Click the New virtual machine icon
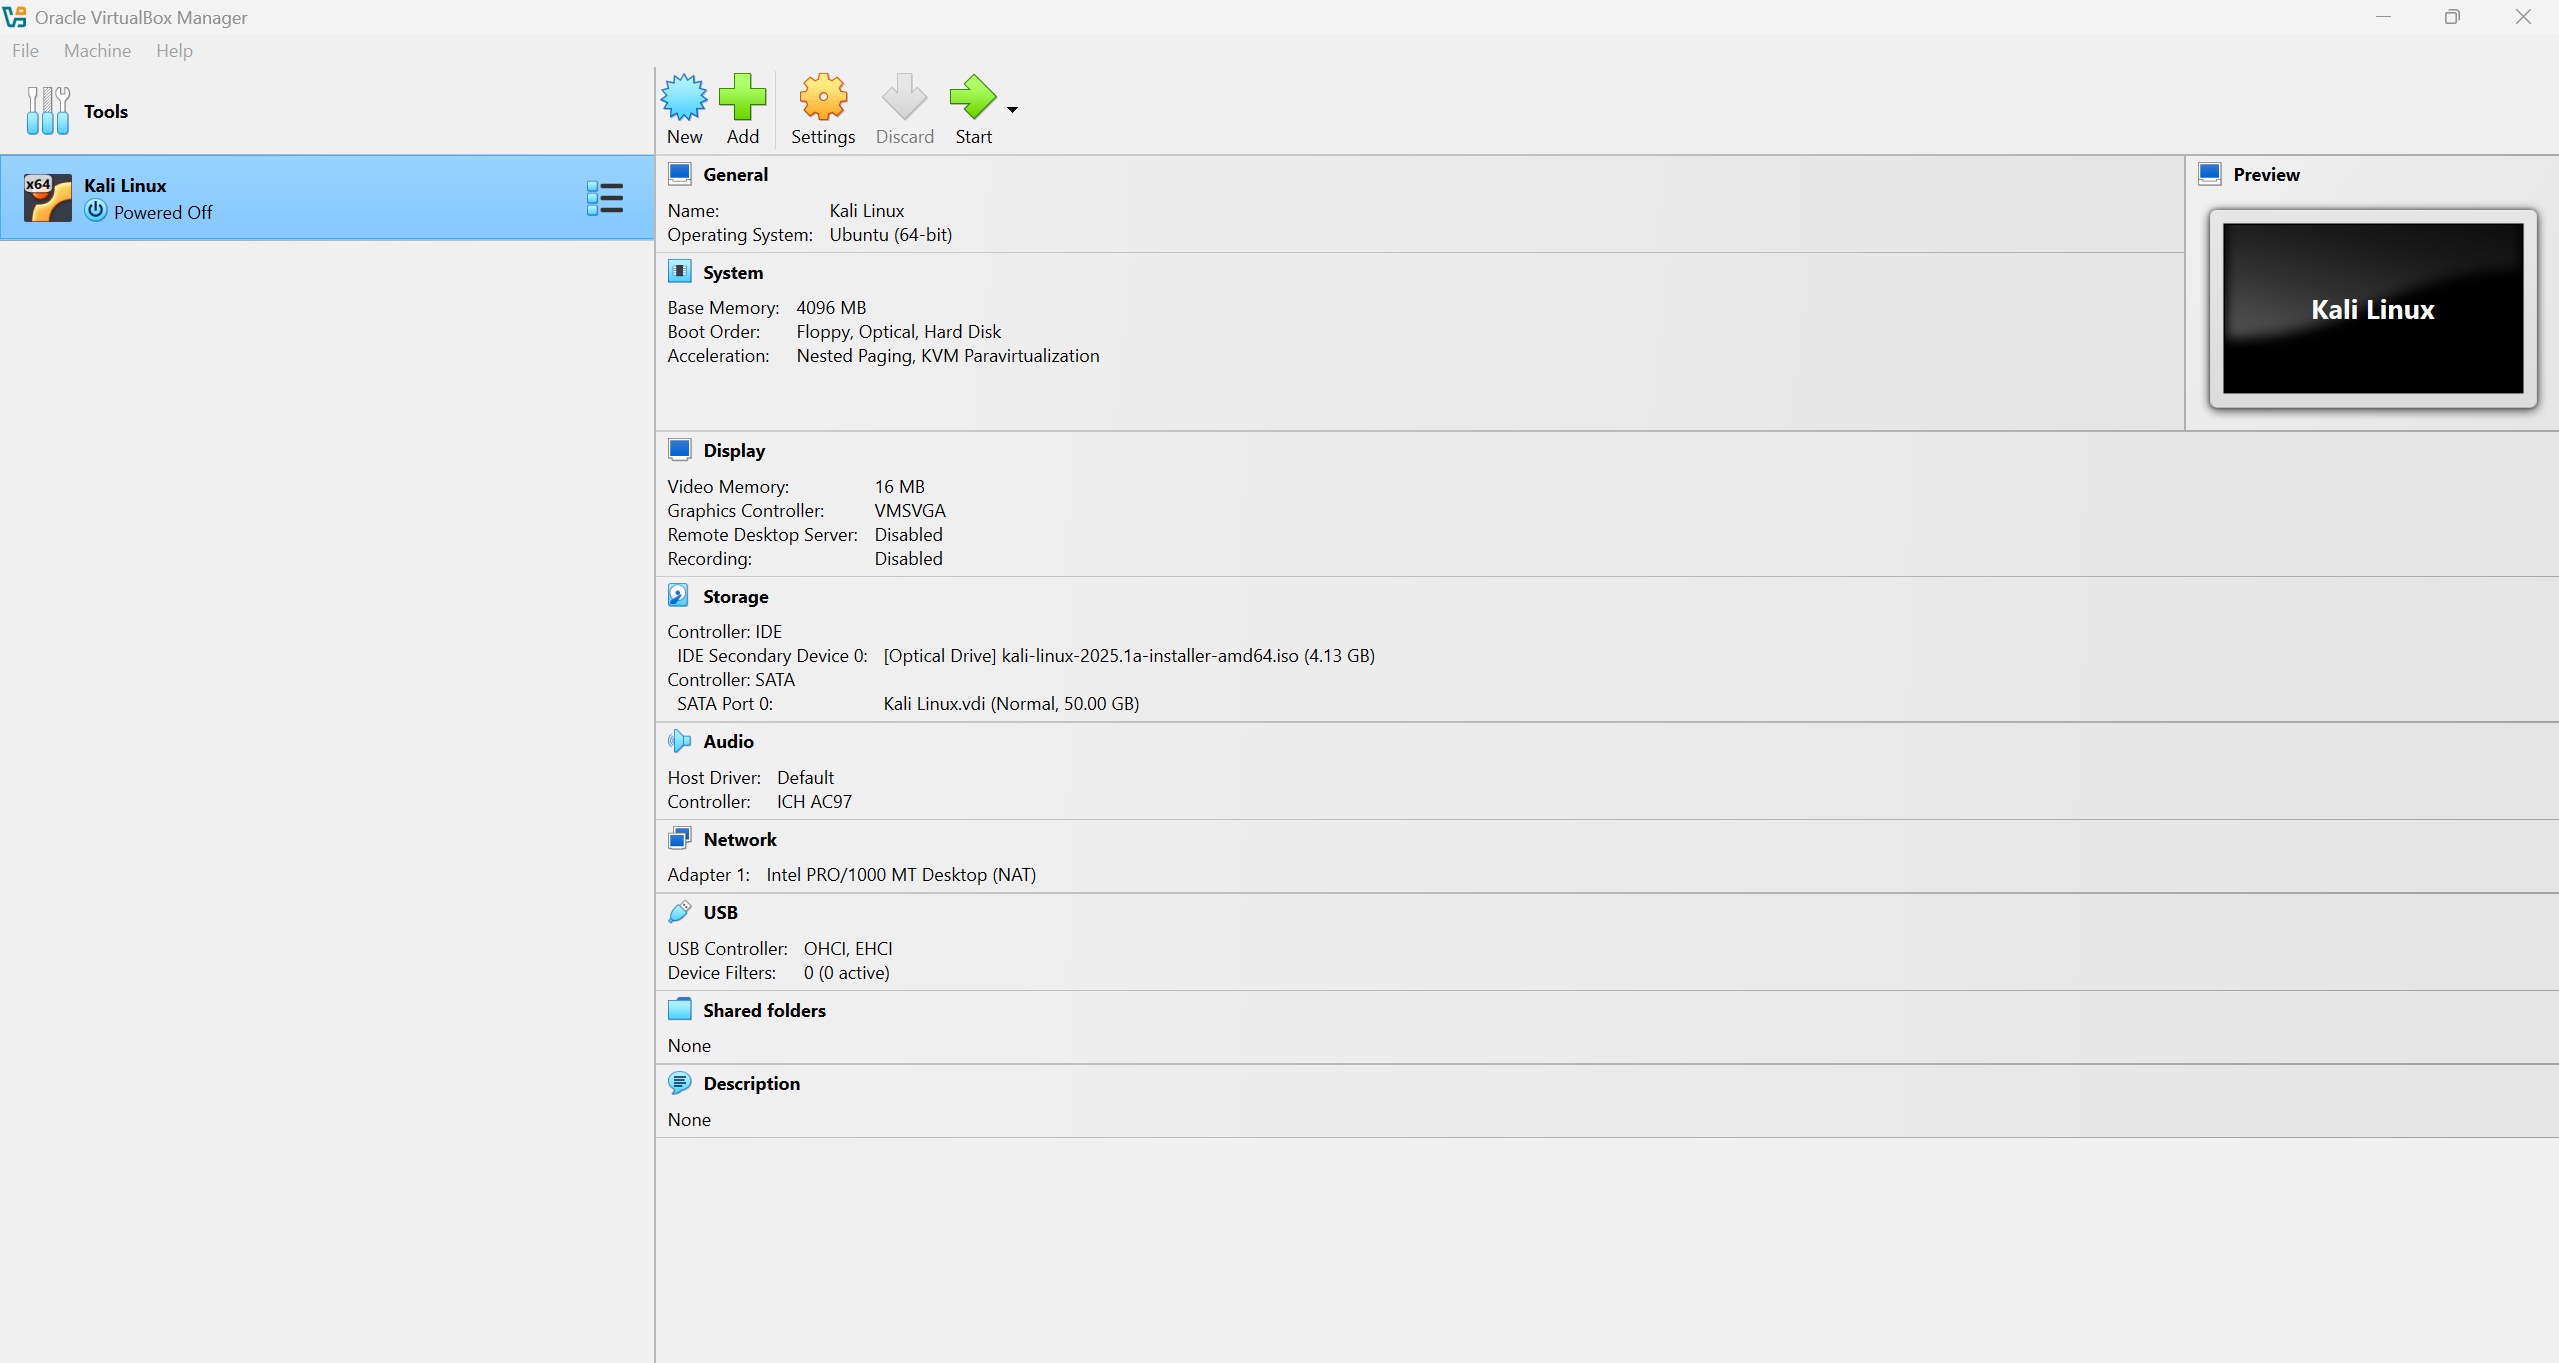The image size is (2559, 1363). click(x=684, y=97)
